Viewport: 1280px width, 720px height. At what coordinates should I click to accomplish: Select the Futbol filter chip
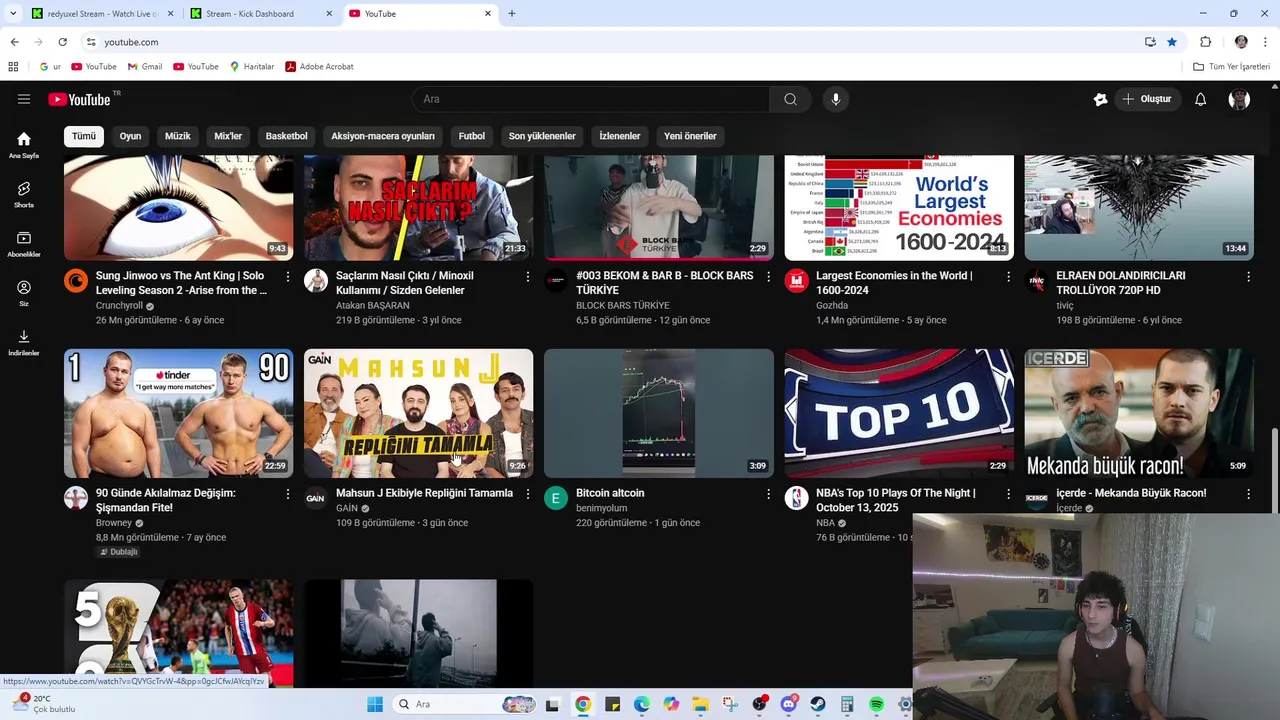(x=472, y=136)
